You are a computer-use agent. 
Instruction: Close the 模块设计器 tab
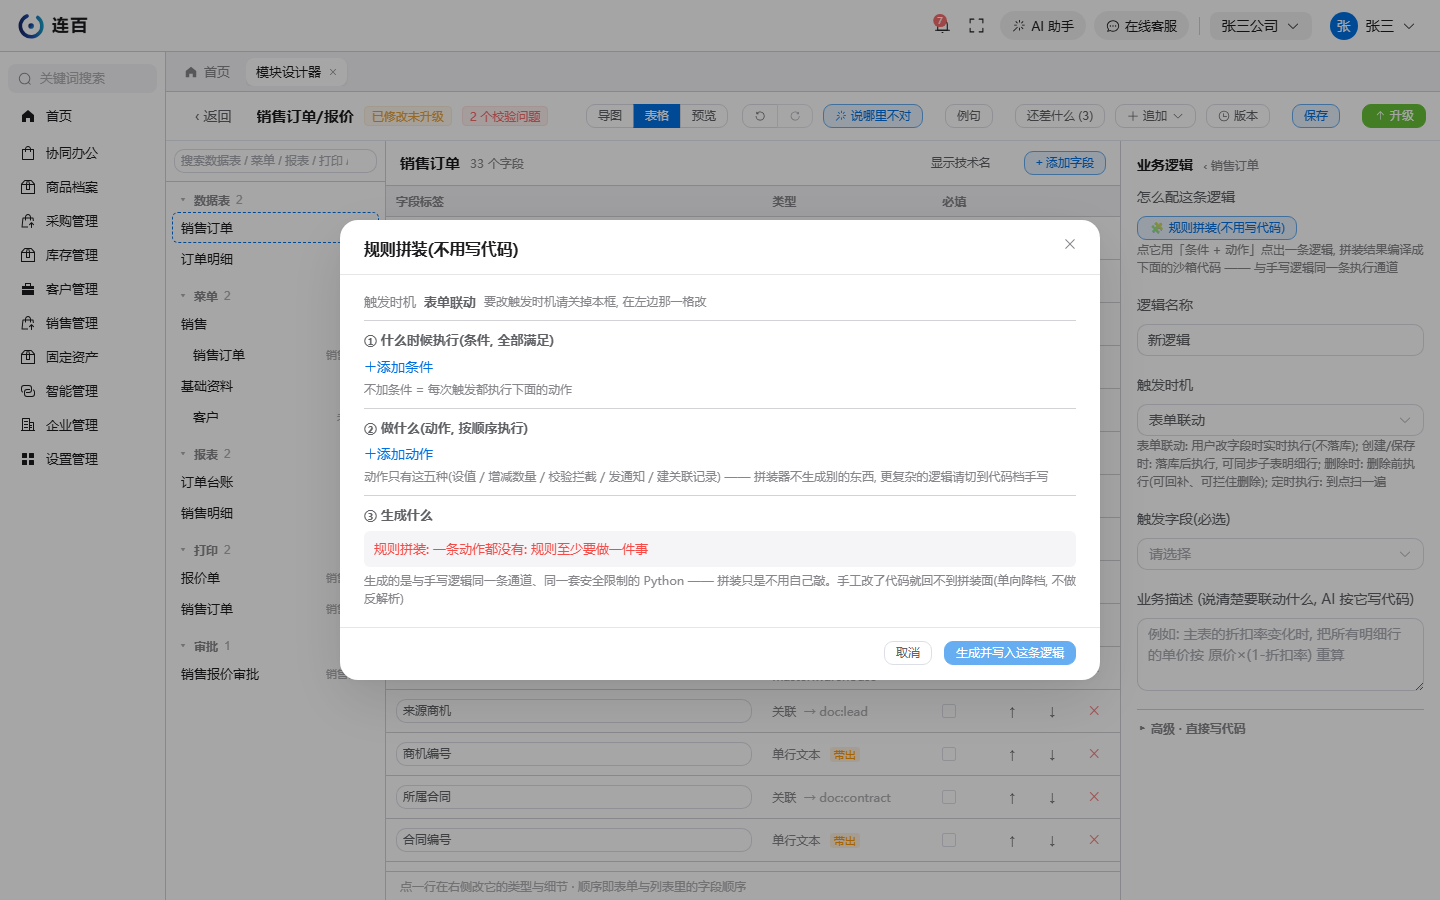[x=333, y=72]
